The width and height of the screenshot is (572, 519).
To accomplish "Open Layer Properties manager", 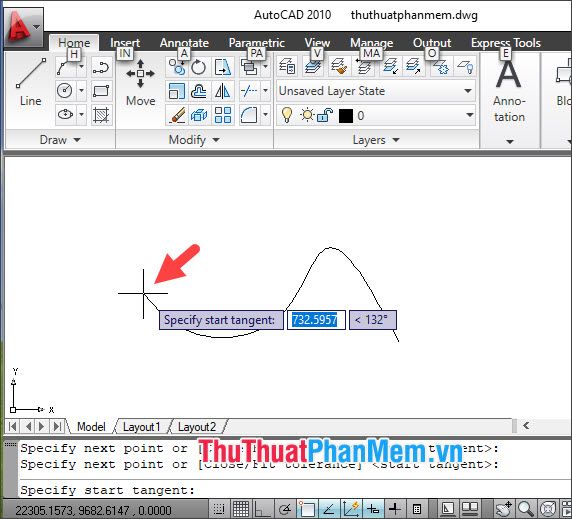I will [x=287, y=67].
